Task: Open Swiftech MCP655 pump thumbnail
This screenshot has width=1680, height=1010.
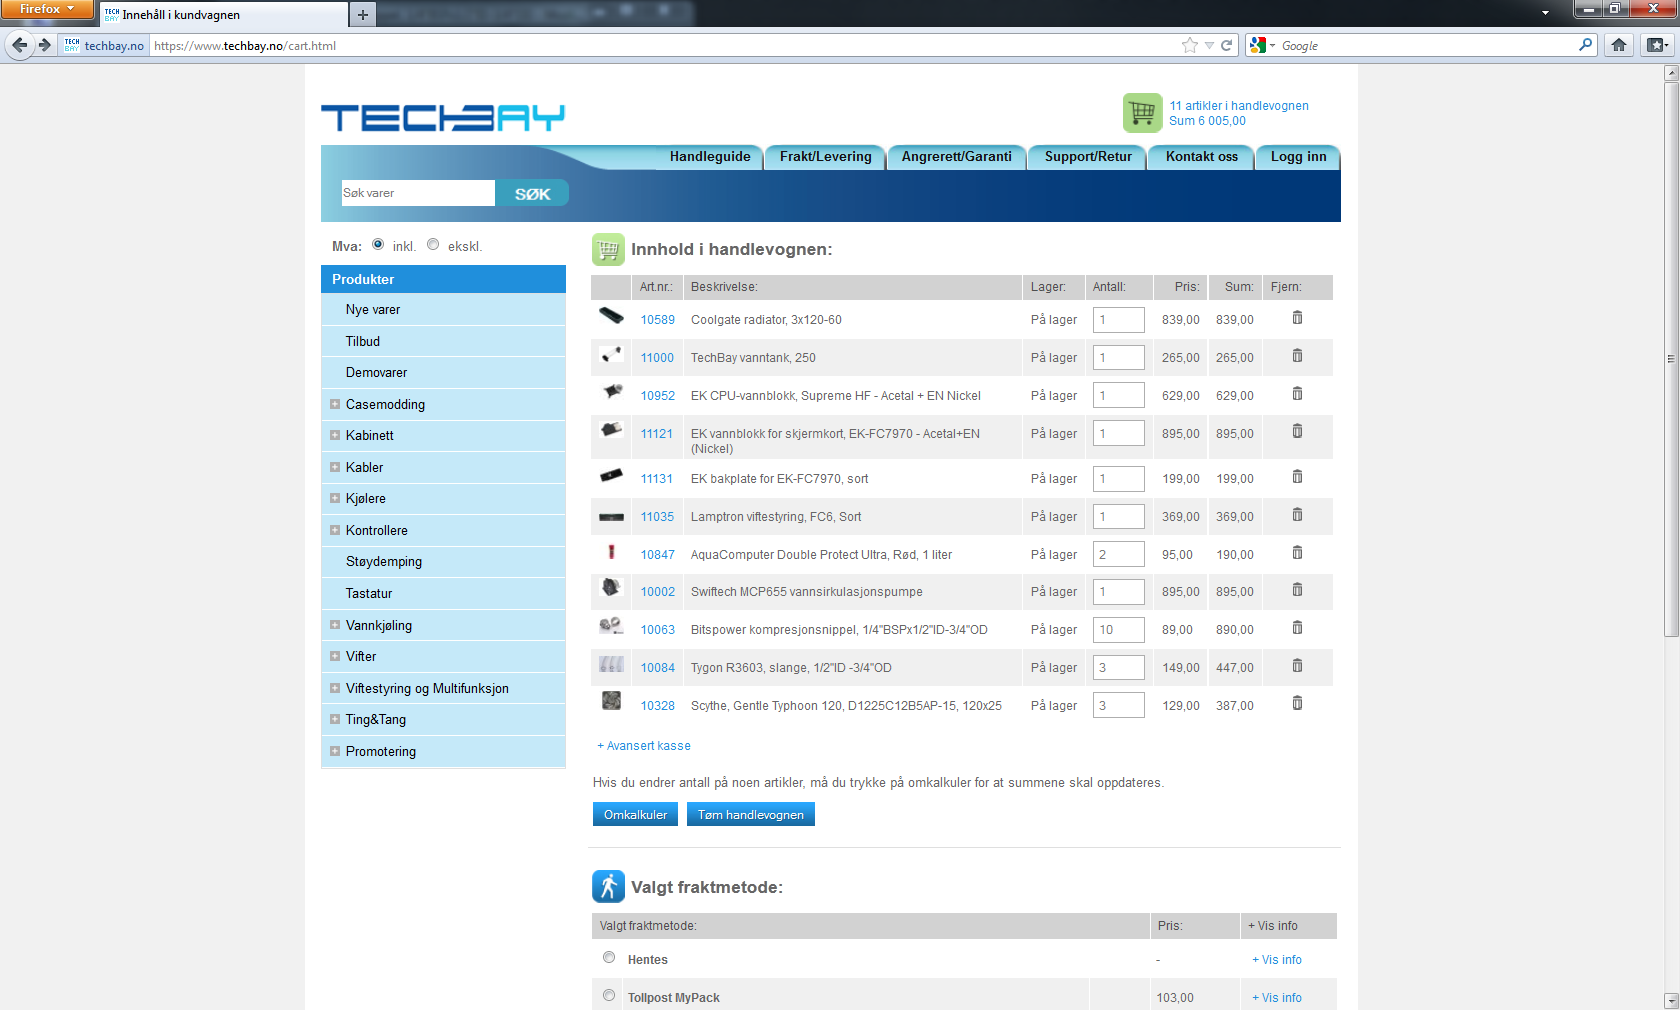Action: tap(611, 588)
